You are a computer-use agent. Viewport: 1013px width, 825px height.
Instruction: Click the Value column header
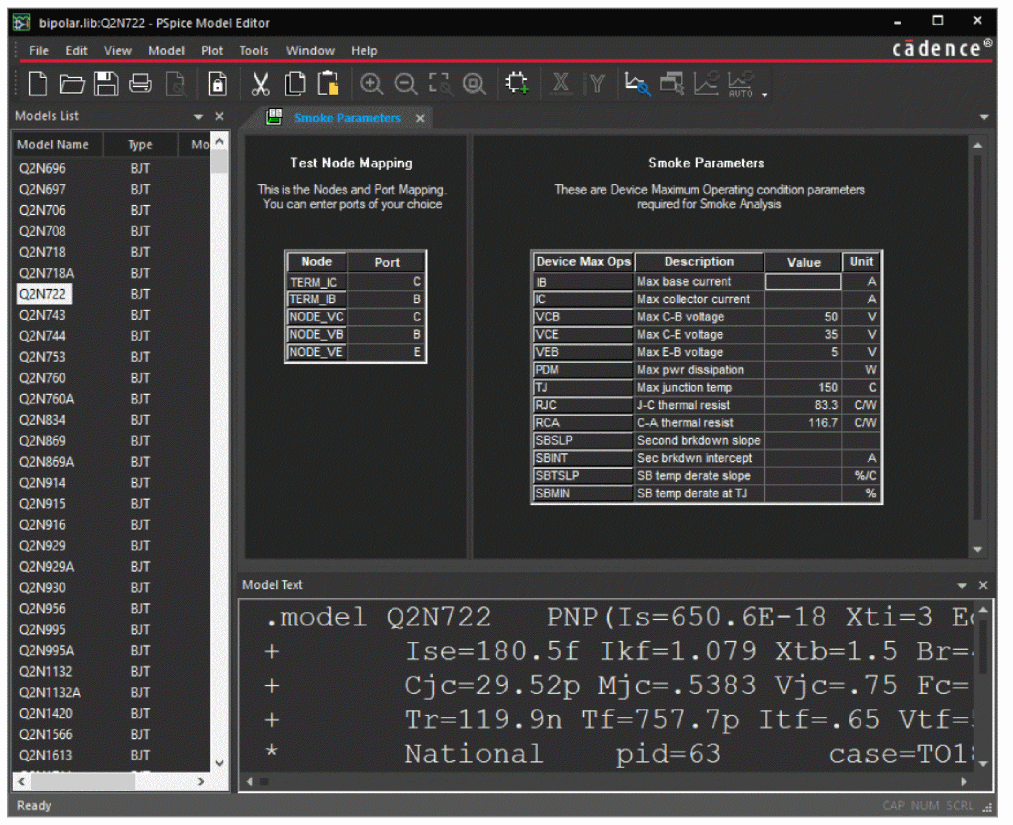[x=803, y=262]
